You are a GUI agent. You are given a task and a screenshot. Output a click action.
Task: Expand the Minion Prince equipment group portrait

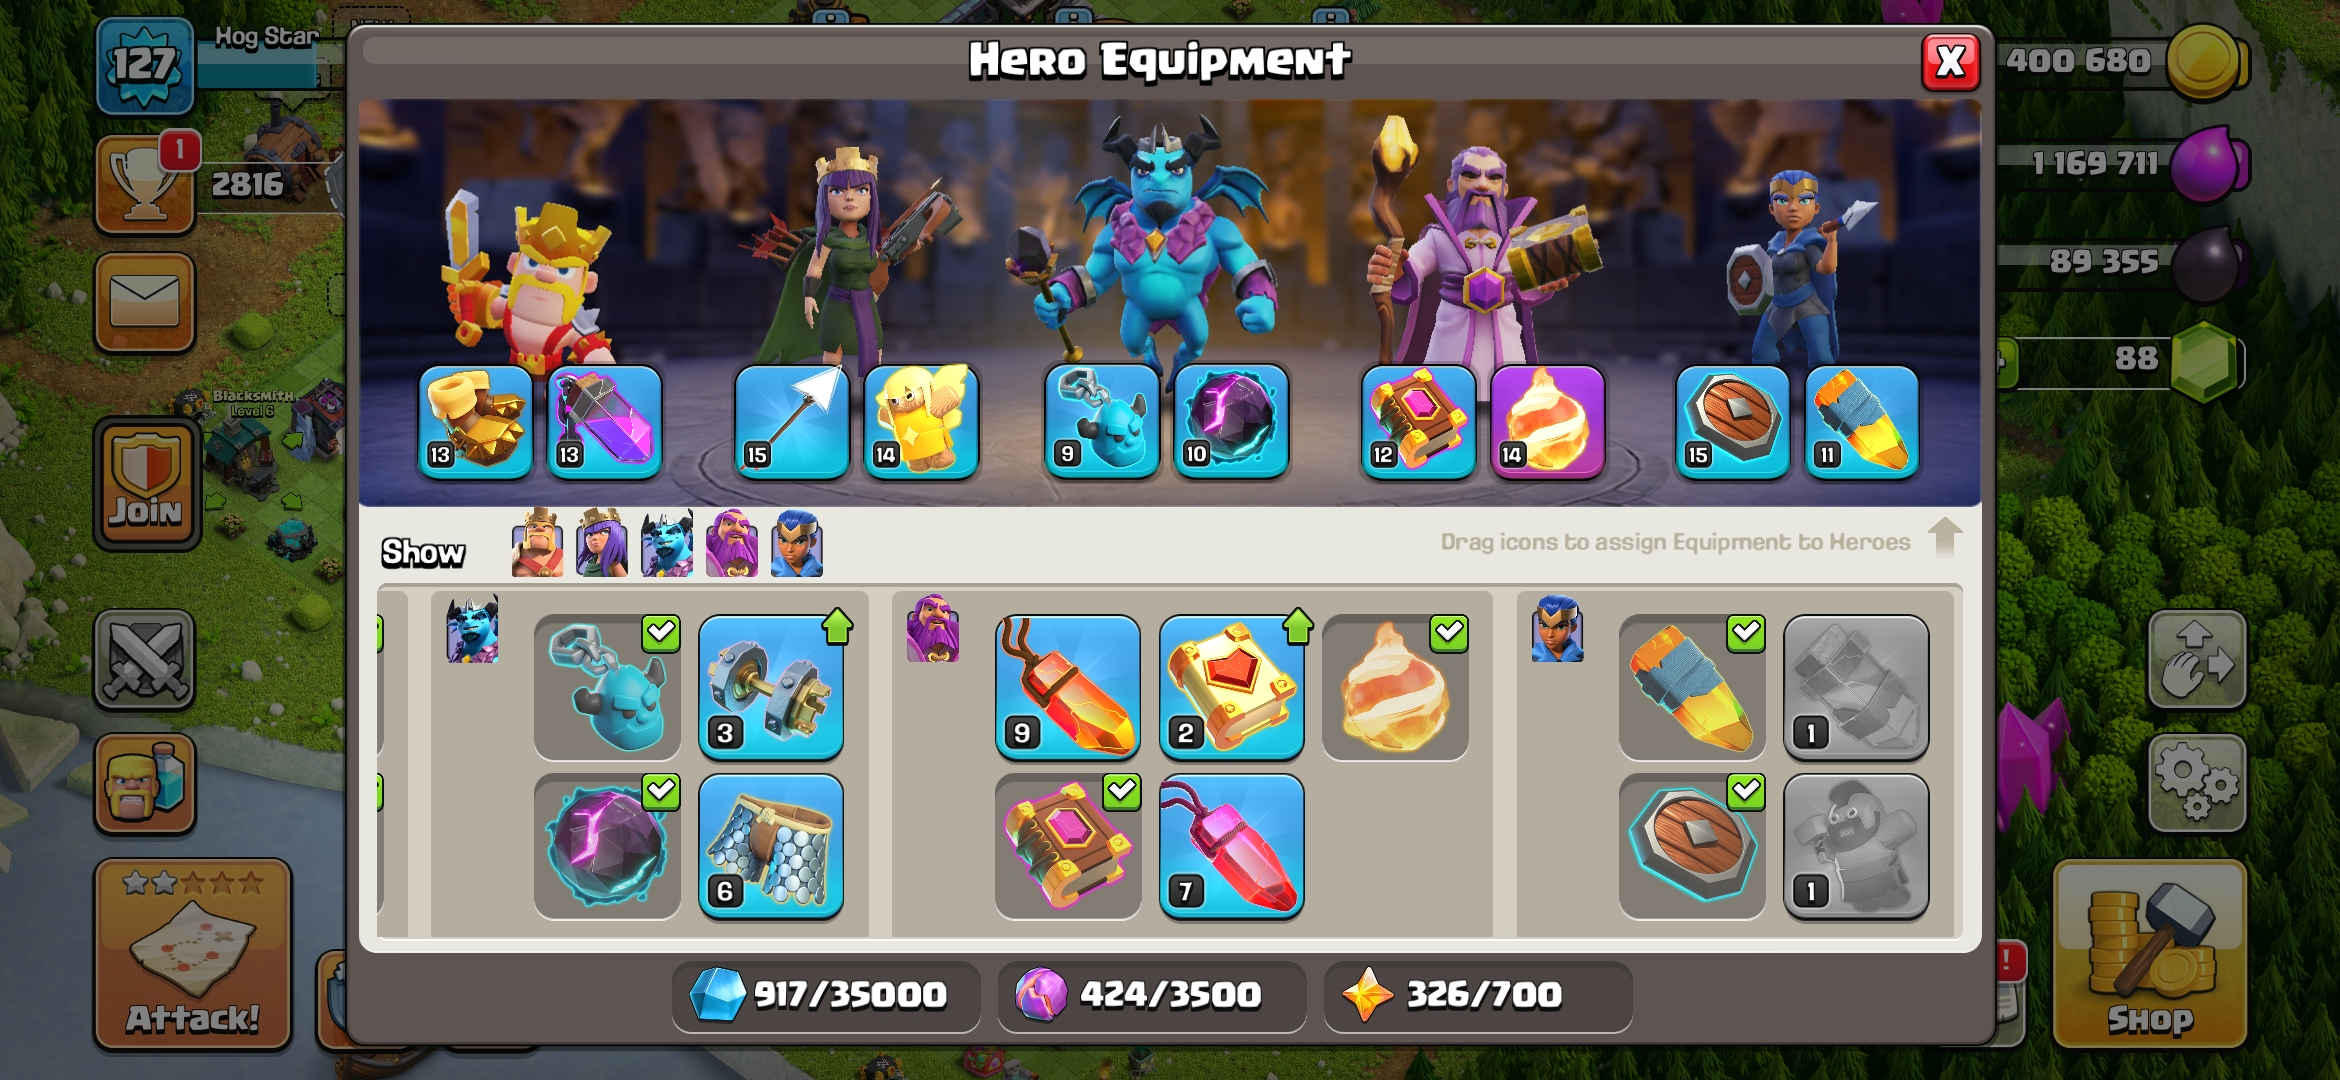pos(472,630)
